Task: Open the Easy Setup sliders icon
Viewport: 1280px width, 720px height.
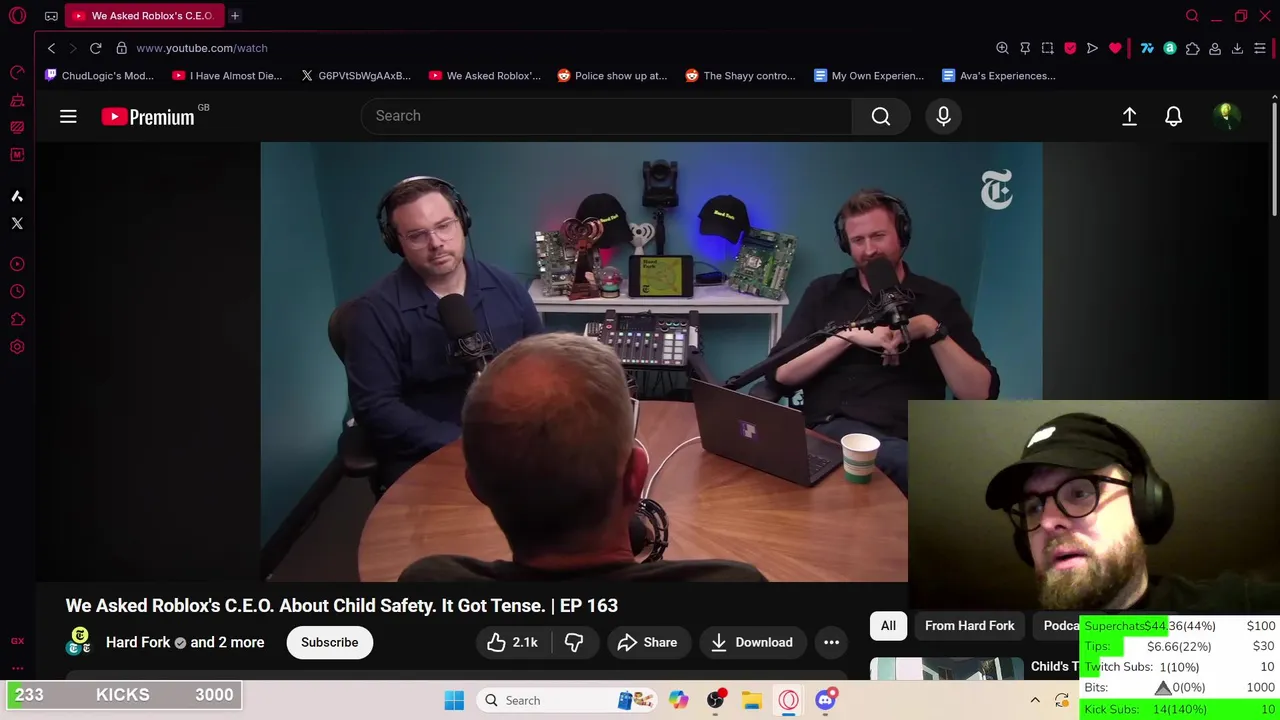Action: pyautogui.click(x=1260, y=48)
